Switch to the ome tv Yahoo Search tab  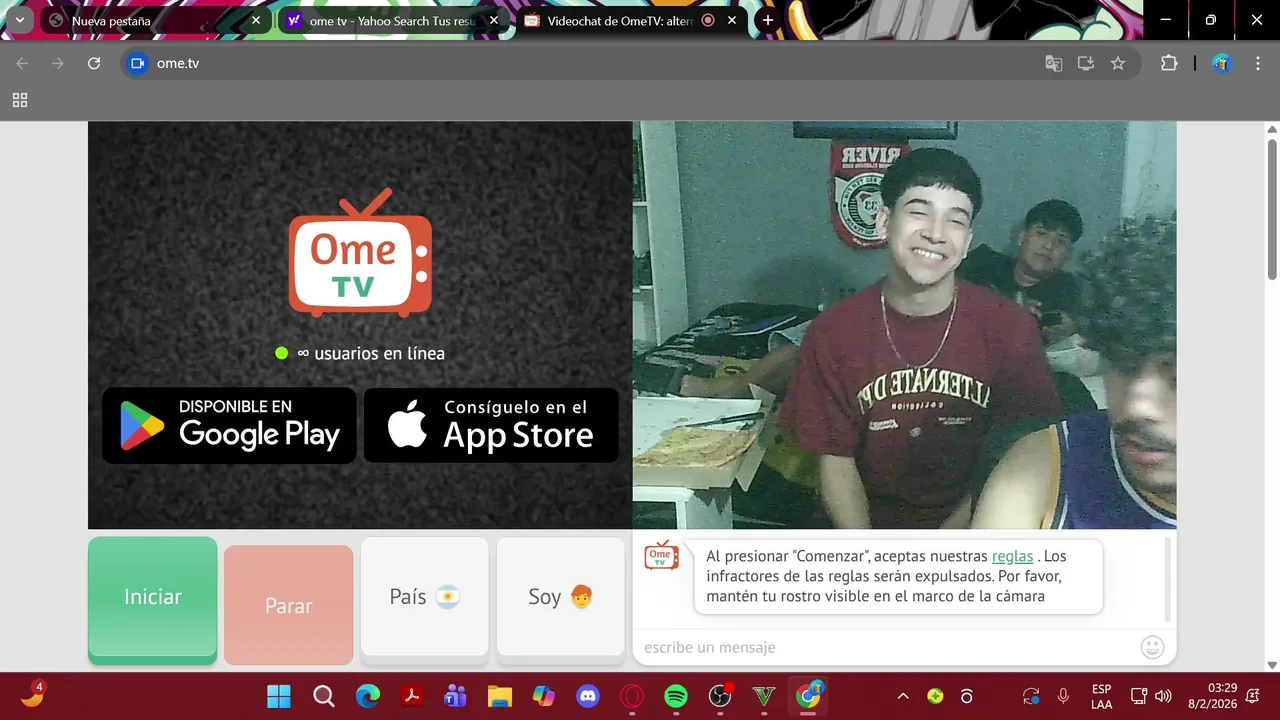click(393, 20)
